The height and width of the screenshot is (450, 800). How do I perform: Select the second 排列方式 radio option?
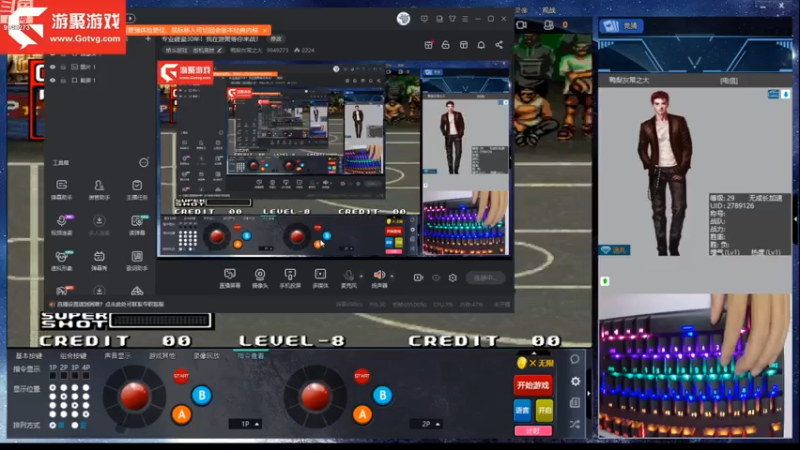click(x=75, y=425)
